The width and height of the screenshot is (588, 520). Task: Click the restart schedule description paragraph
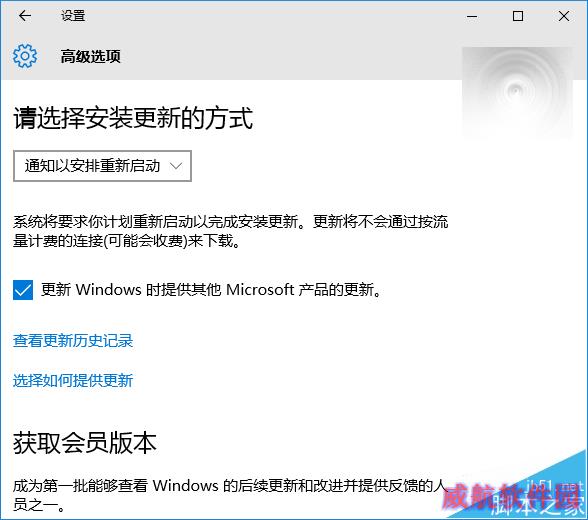(231, 231)
